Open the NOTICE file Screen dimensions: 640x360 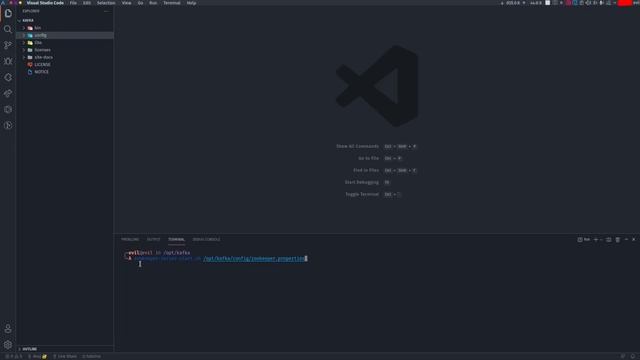point(41,72)
